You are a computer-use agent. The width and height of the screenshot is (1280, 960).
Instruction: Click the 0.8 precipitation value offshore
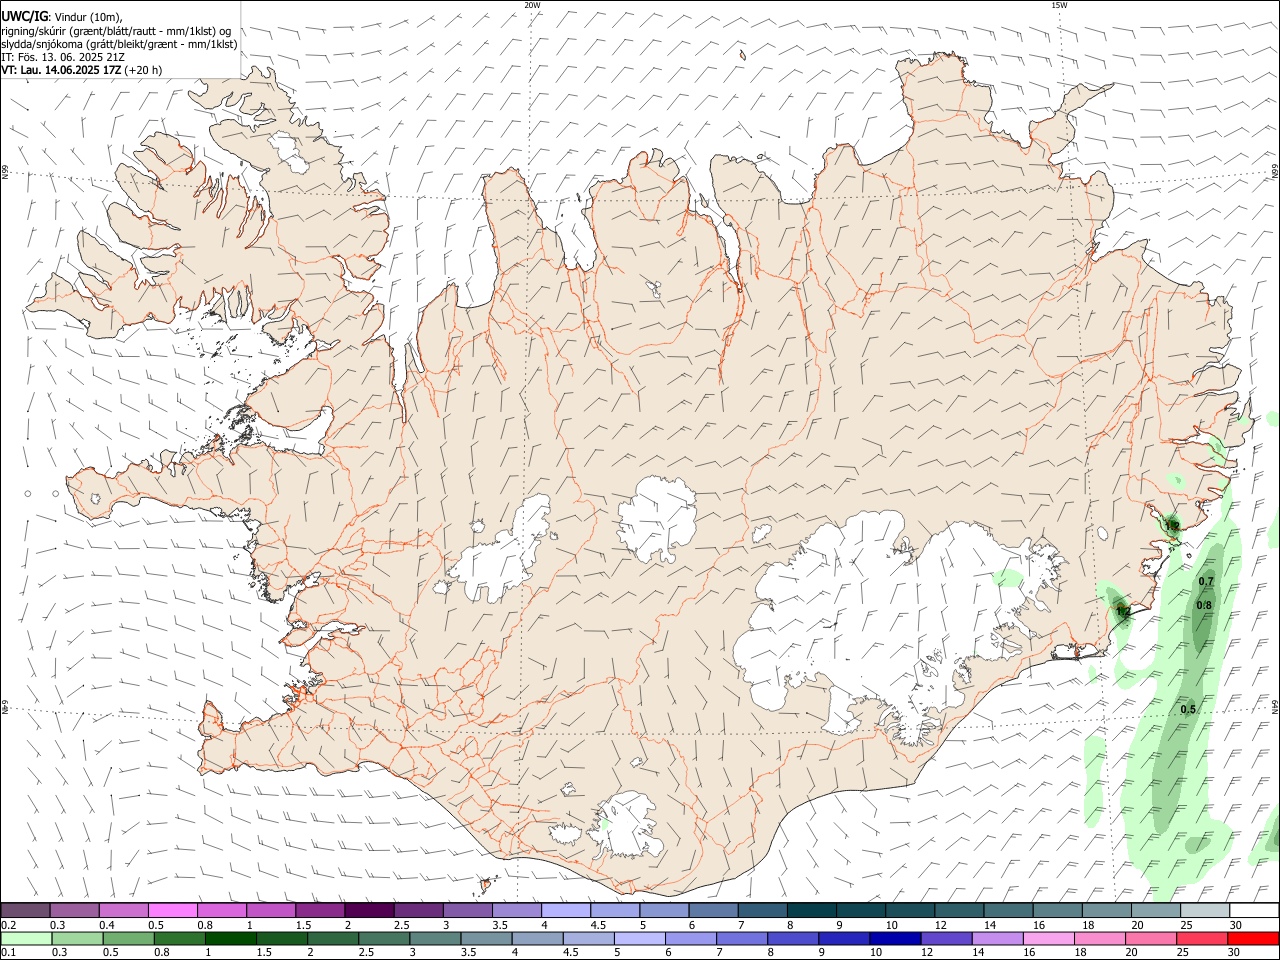click(x=1204, y=604)
